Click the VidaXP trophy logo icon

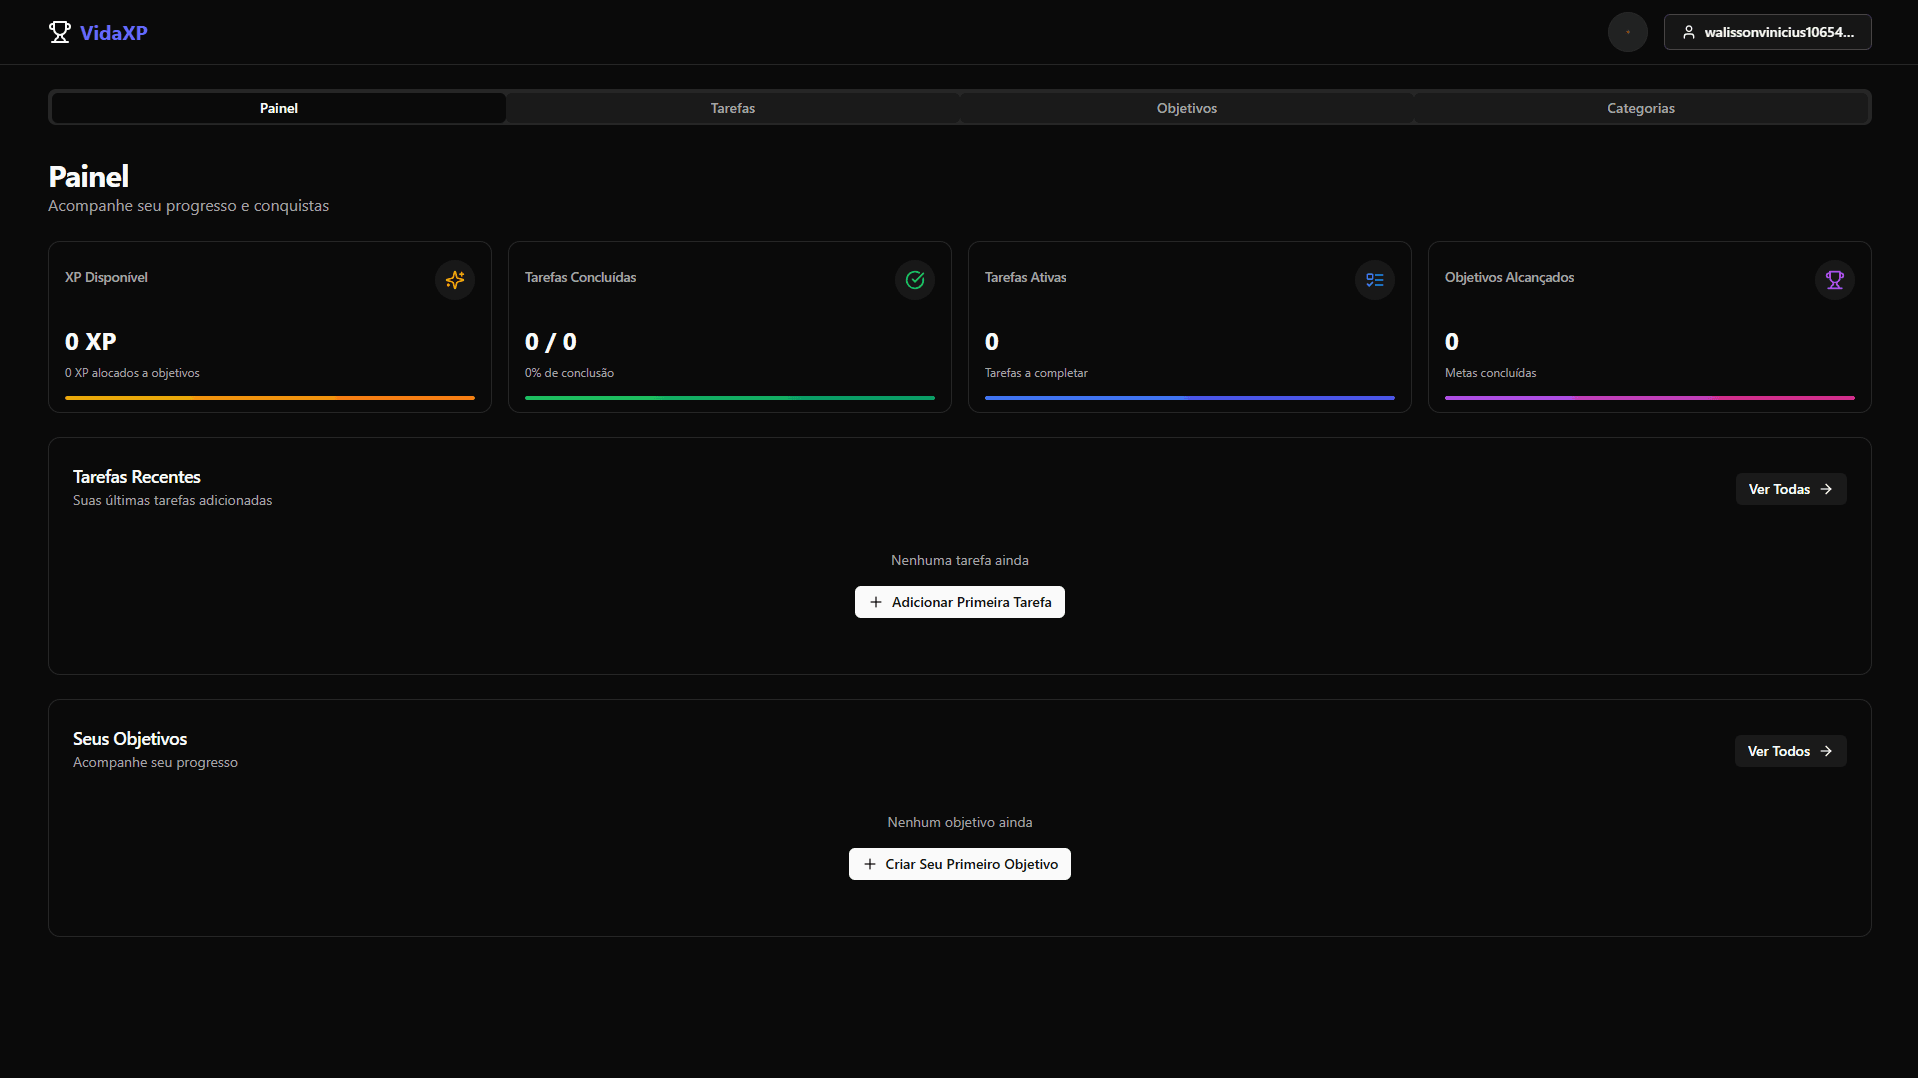point(60,32)
